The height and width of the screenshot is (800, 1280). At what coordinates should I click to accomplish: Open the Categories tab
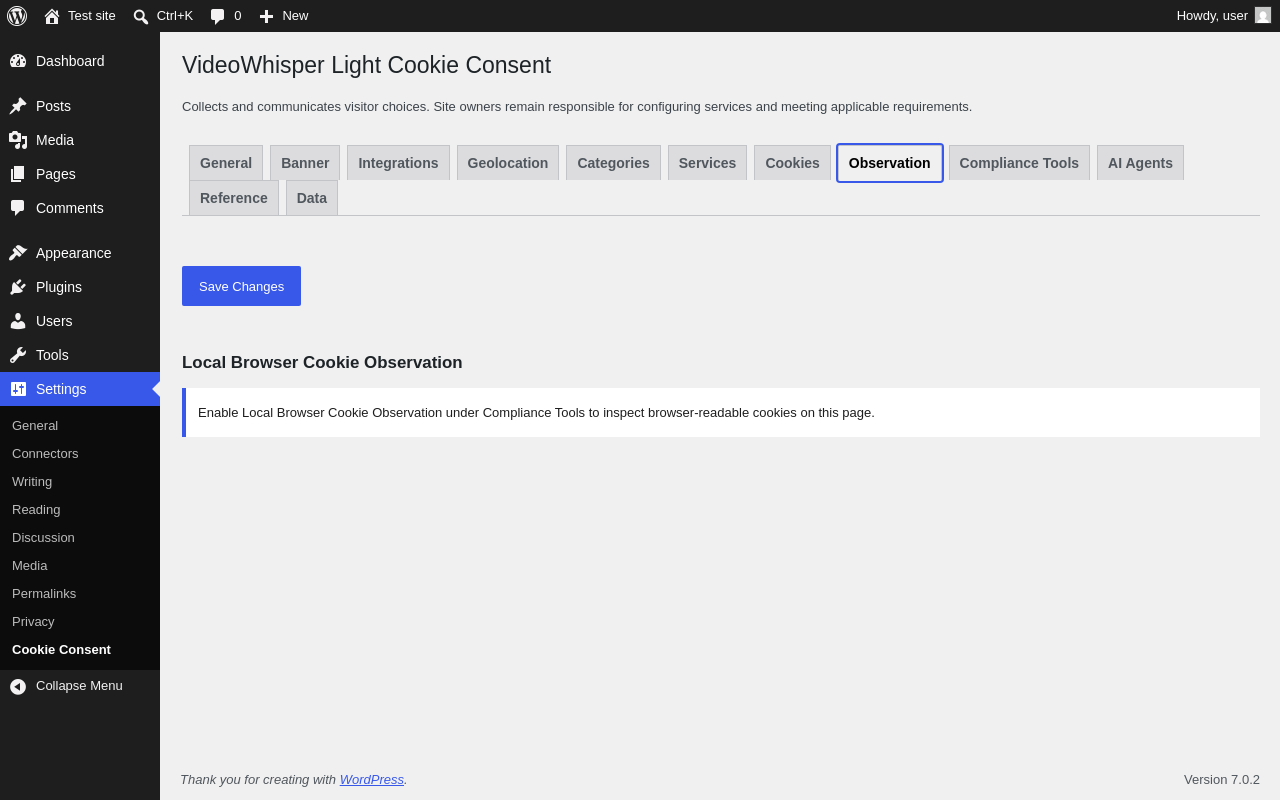click(613, 163)
